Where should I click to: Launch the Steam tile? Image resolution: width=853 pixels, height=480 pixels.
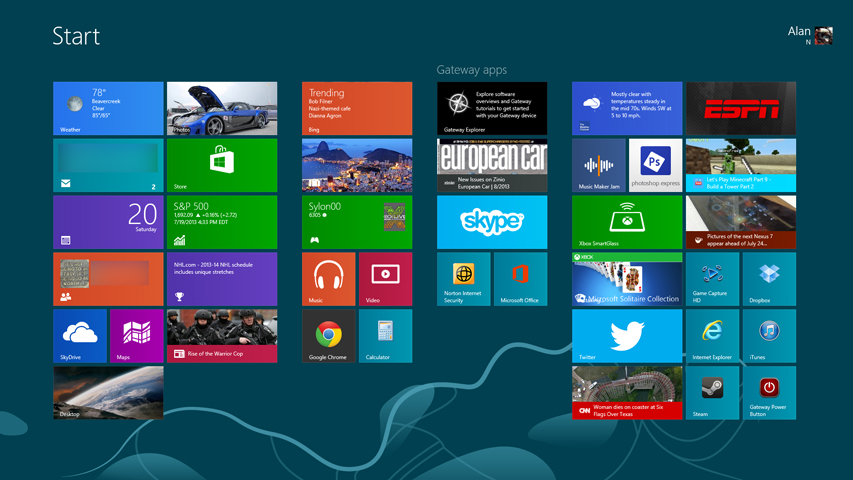[x=712, y=393]
